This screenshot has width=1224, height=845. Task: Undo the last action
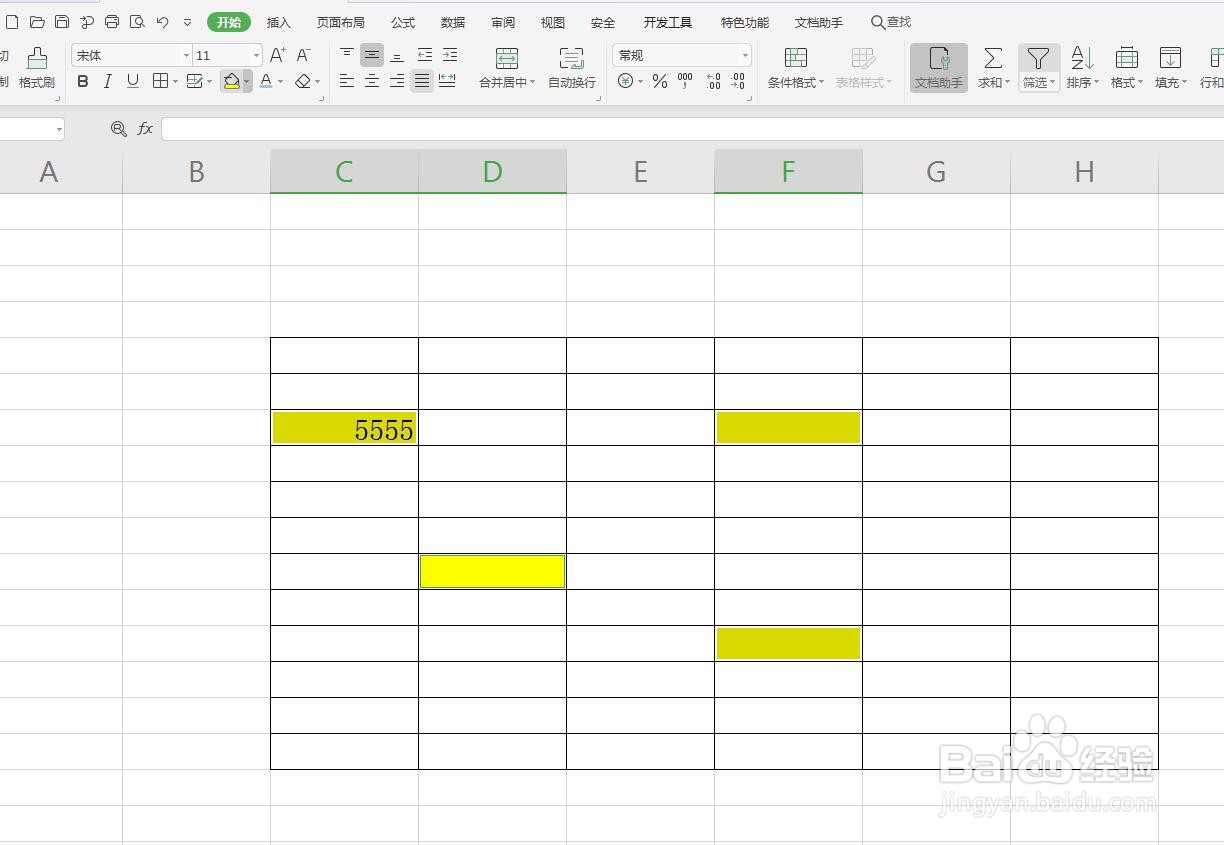coord(162,22)
